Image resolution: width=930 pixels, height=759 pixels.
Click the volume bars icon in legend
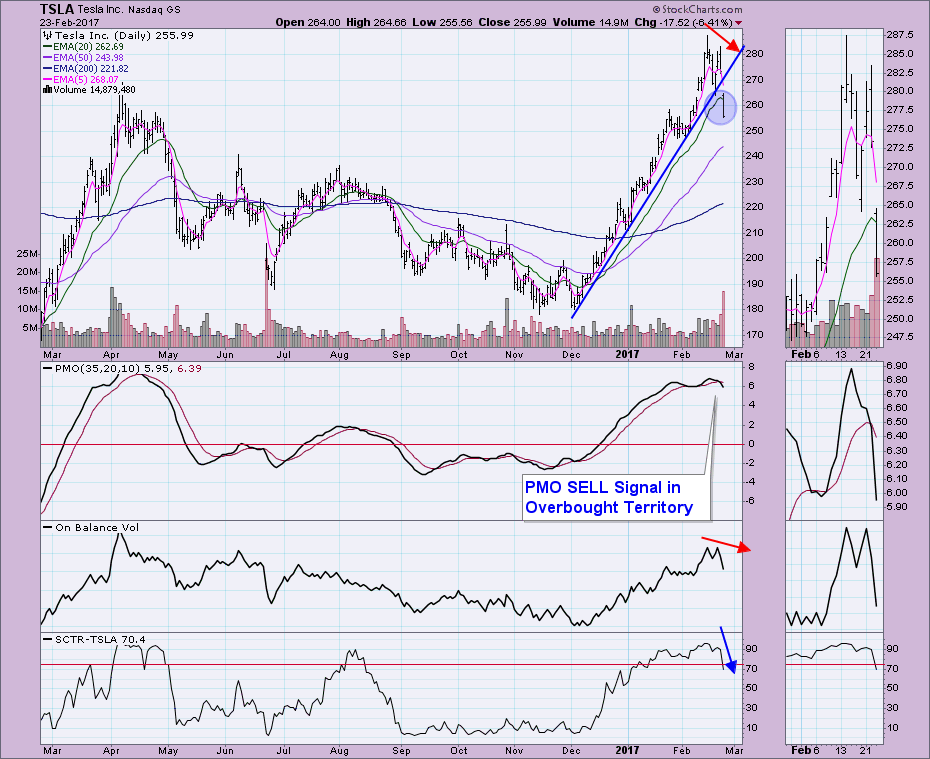(47, 90)
